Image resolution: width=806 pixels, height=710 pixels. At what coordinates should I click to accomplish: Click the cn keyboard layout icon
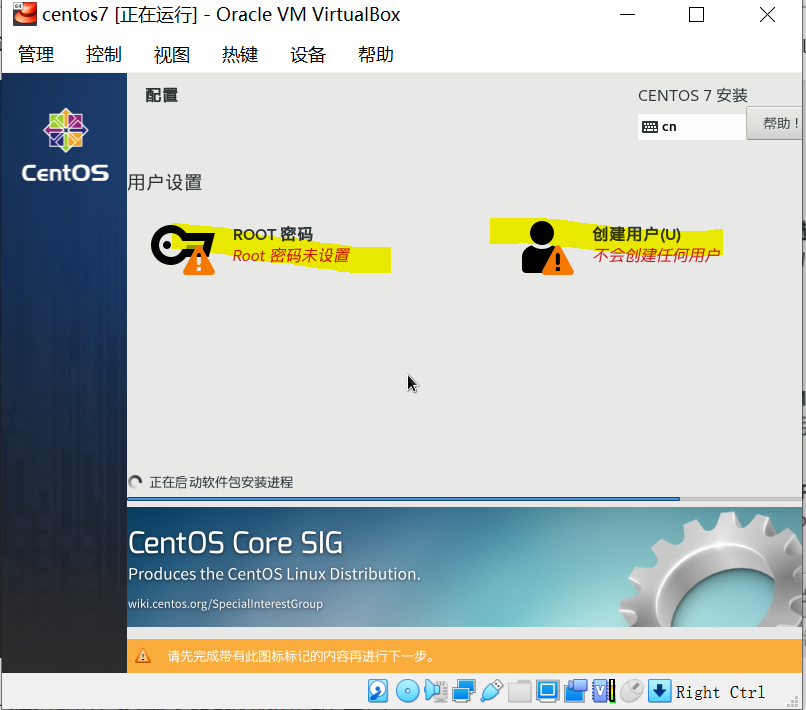click(650, 127)
